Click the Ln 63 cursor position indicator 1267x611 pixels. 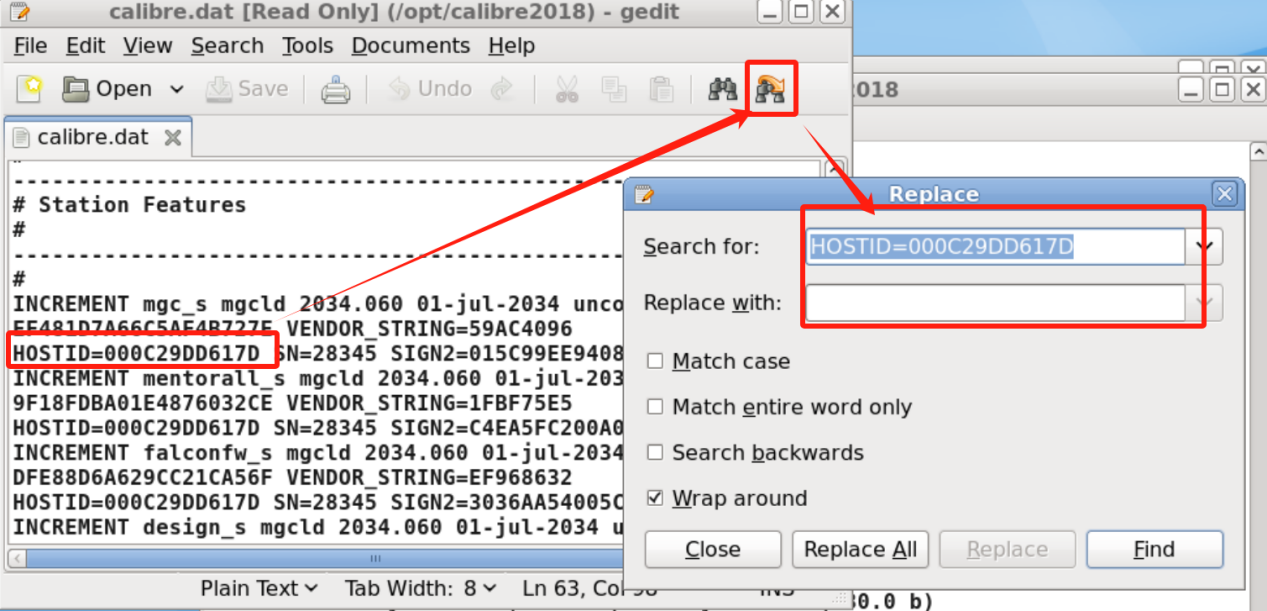(x=590, y=588)
